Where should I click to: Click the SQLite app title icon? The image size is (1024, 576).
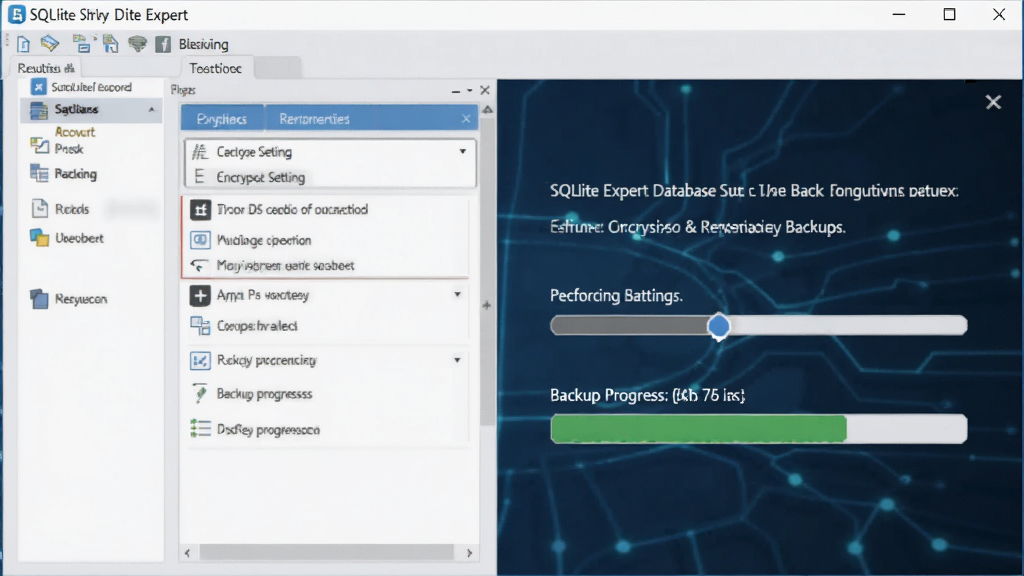point(17,14)
